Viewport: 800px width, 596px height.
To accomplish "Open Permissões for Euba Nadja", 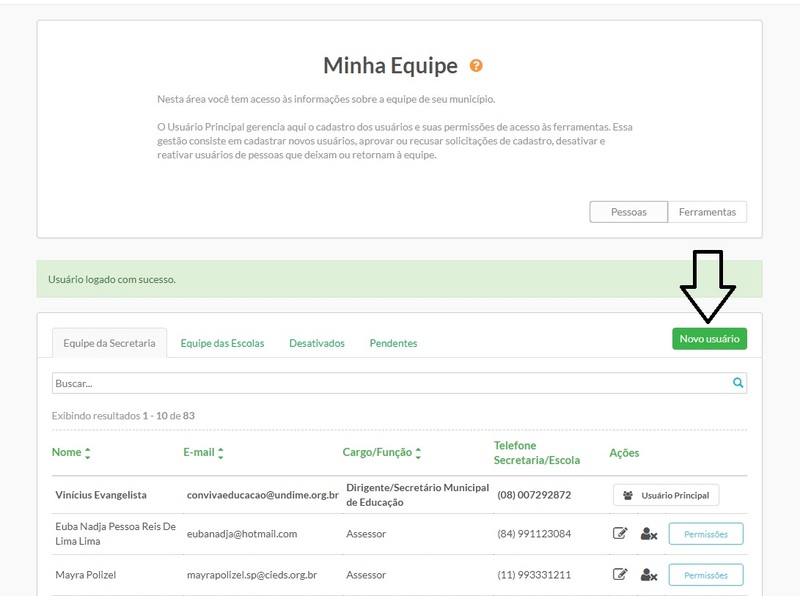I will [x=705, y=534].
